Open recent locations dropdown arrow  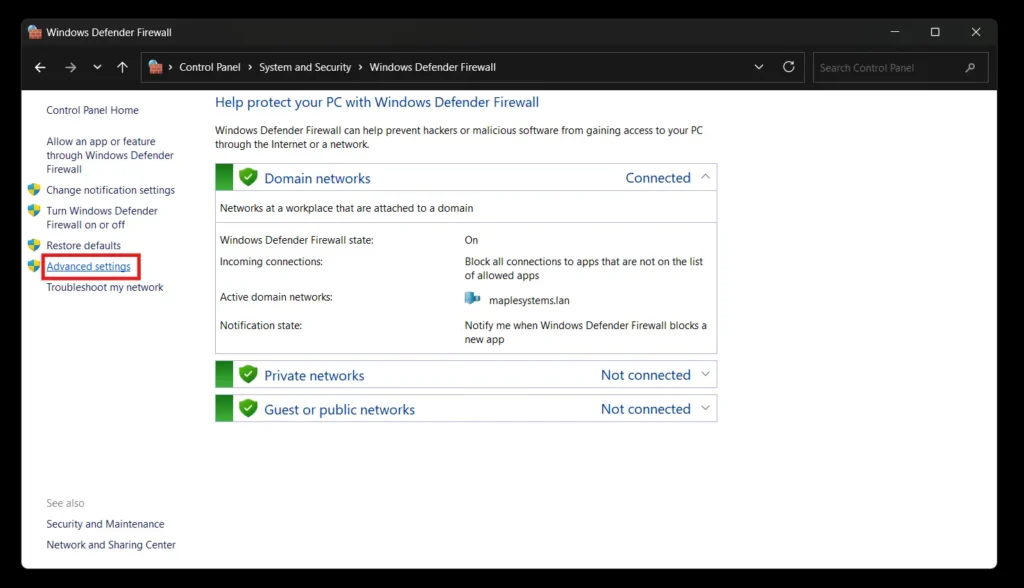[97, 68]
